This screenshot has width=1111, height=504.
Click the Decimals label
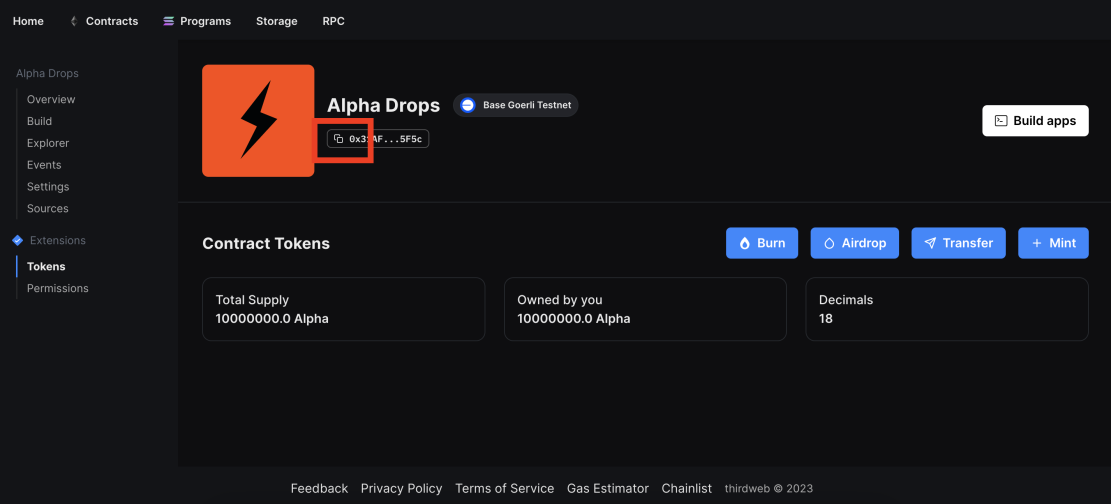pos(846,300)
